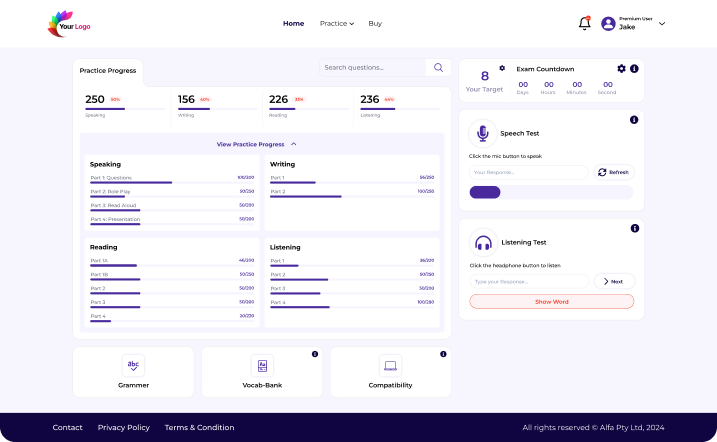Go to the Home menu item
717x442 pixels.
pyautogui.click(x=293, y=23)
